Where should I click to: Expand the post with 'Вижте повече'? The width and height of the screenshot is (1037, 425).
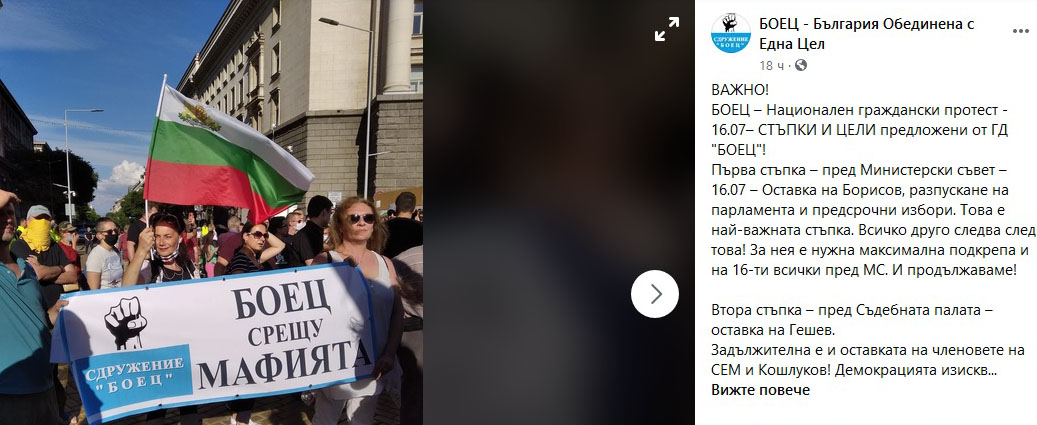[x=760, y=390]
